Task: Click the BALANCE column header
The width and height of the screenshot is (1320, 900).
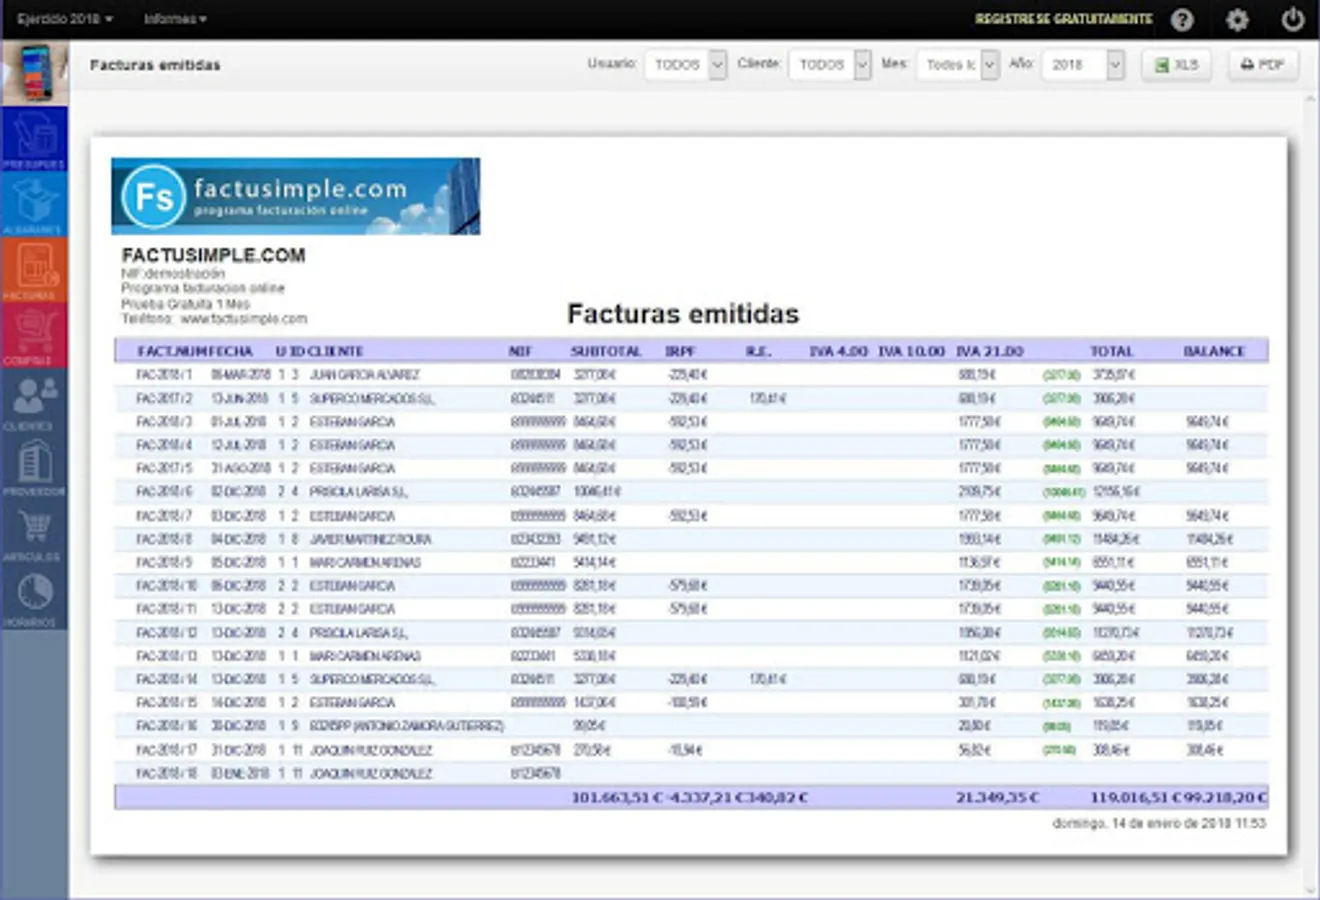Action: point(1214,351)
